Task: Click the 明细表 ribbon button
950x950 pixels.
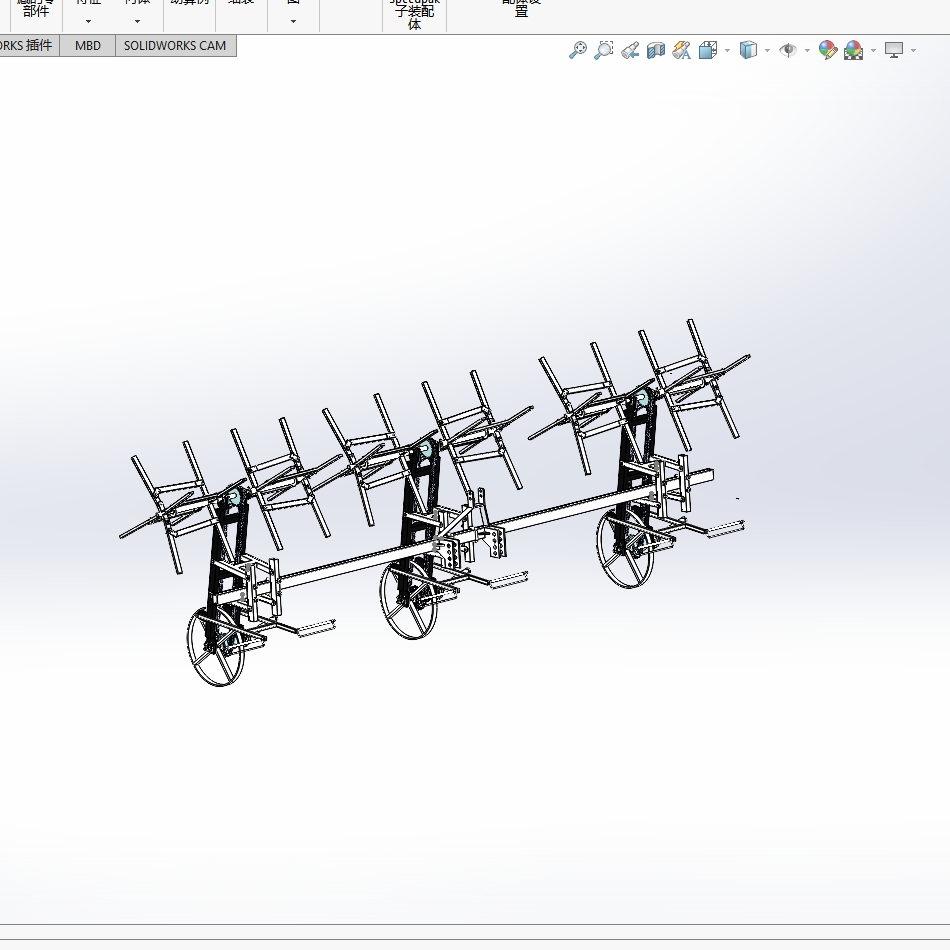Action: [241, 5]
